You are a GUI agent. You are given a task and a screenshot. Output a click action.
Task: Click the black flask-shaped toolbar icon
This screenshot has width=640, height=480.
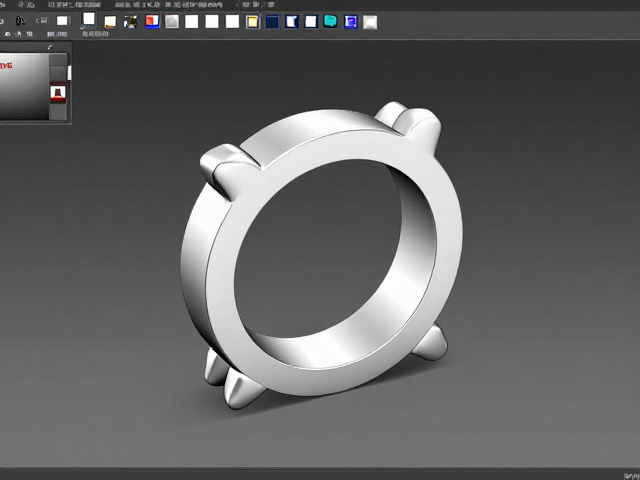pos(20,20)
